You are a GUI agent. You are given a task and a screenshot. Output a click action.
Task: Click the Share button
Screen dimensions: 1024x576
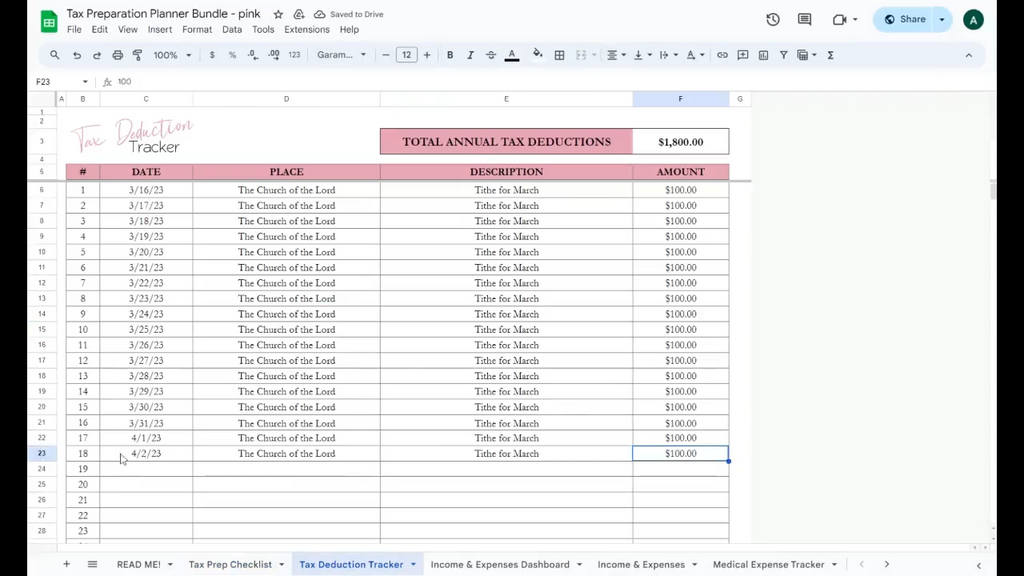click(x=905, y=19)
